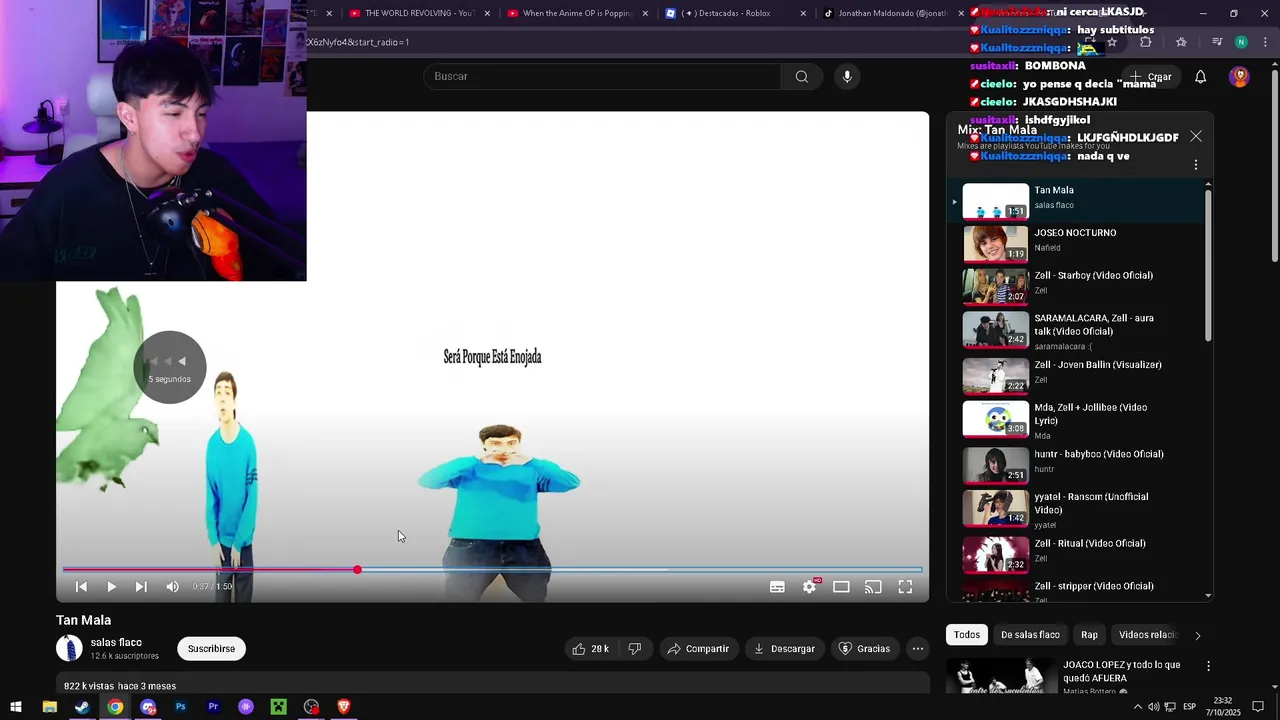Open Premiere Pro from the taskbar
This screenshot has height=720, width=1280.
point(213,707)
